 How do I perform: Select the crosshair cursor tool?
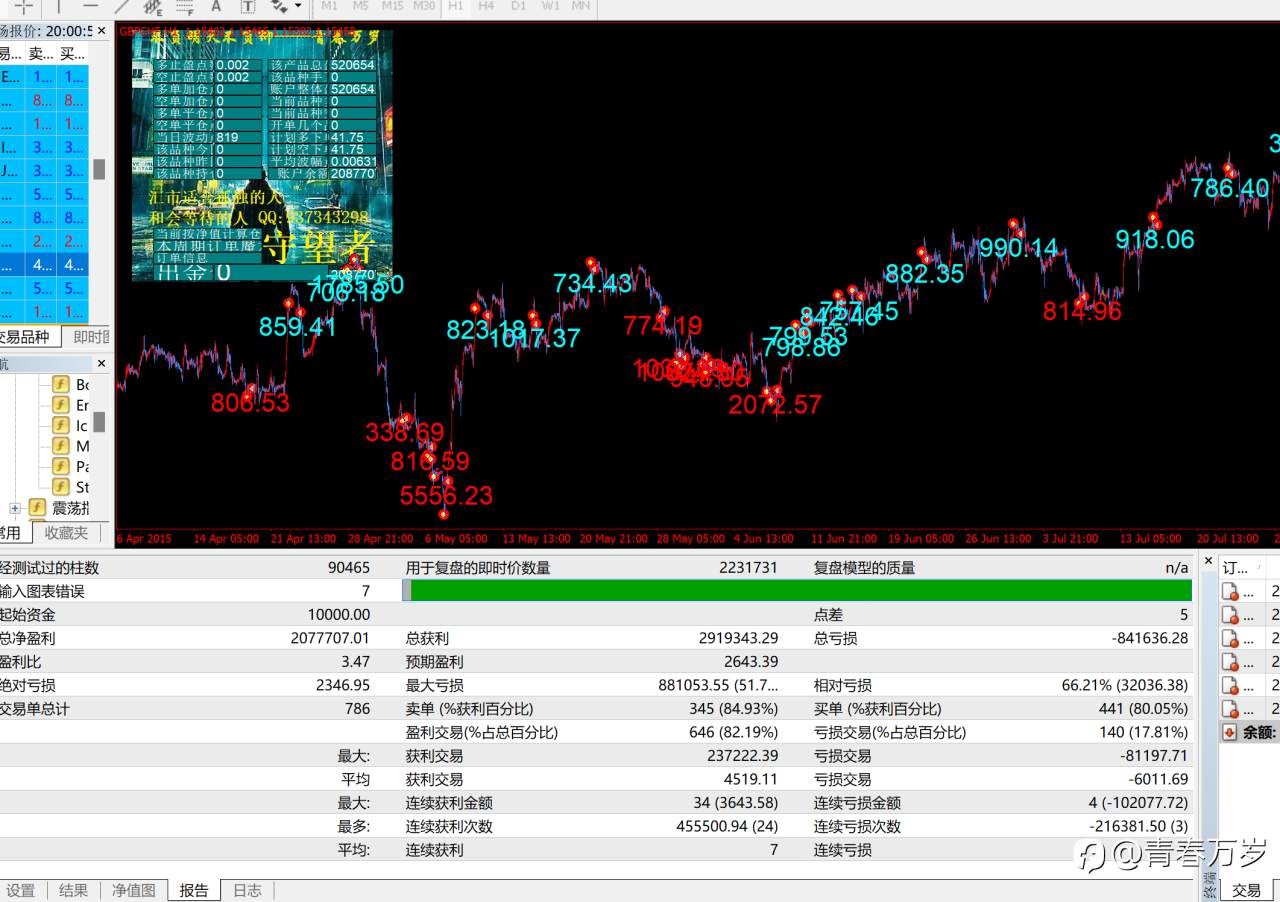pyautogui.click(x=23, y=6)
